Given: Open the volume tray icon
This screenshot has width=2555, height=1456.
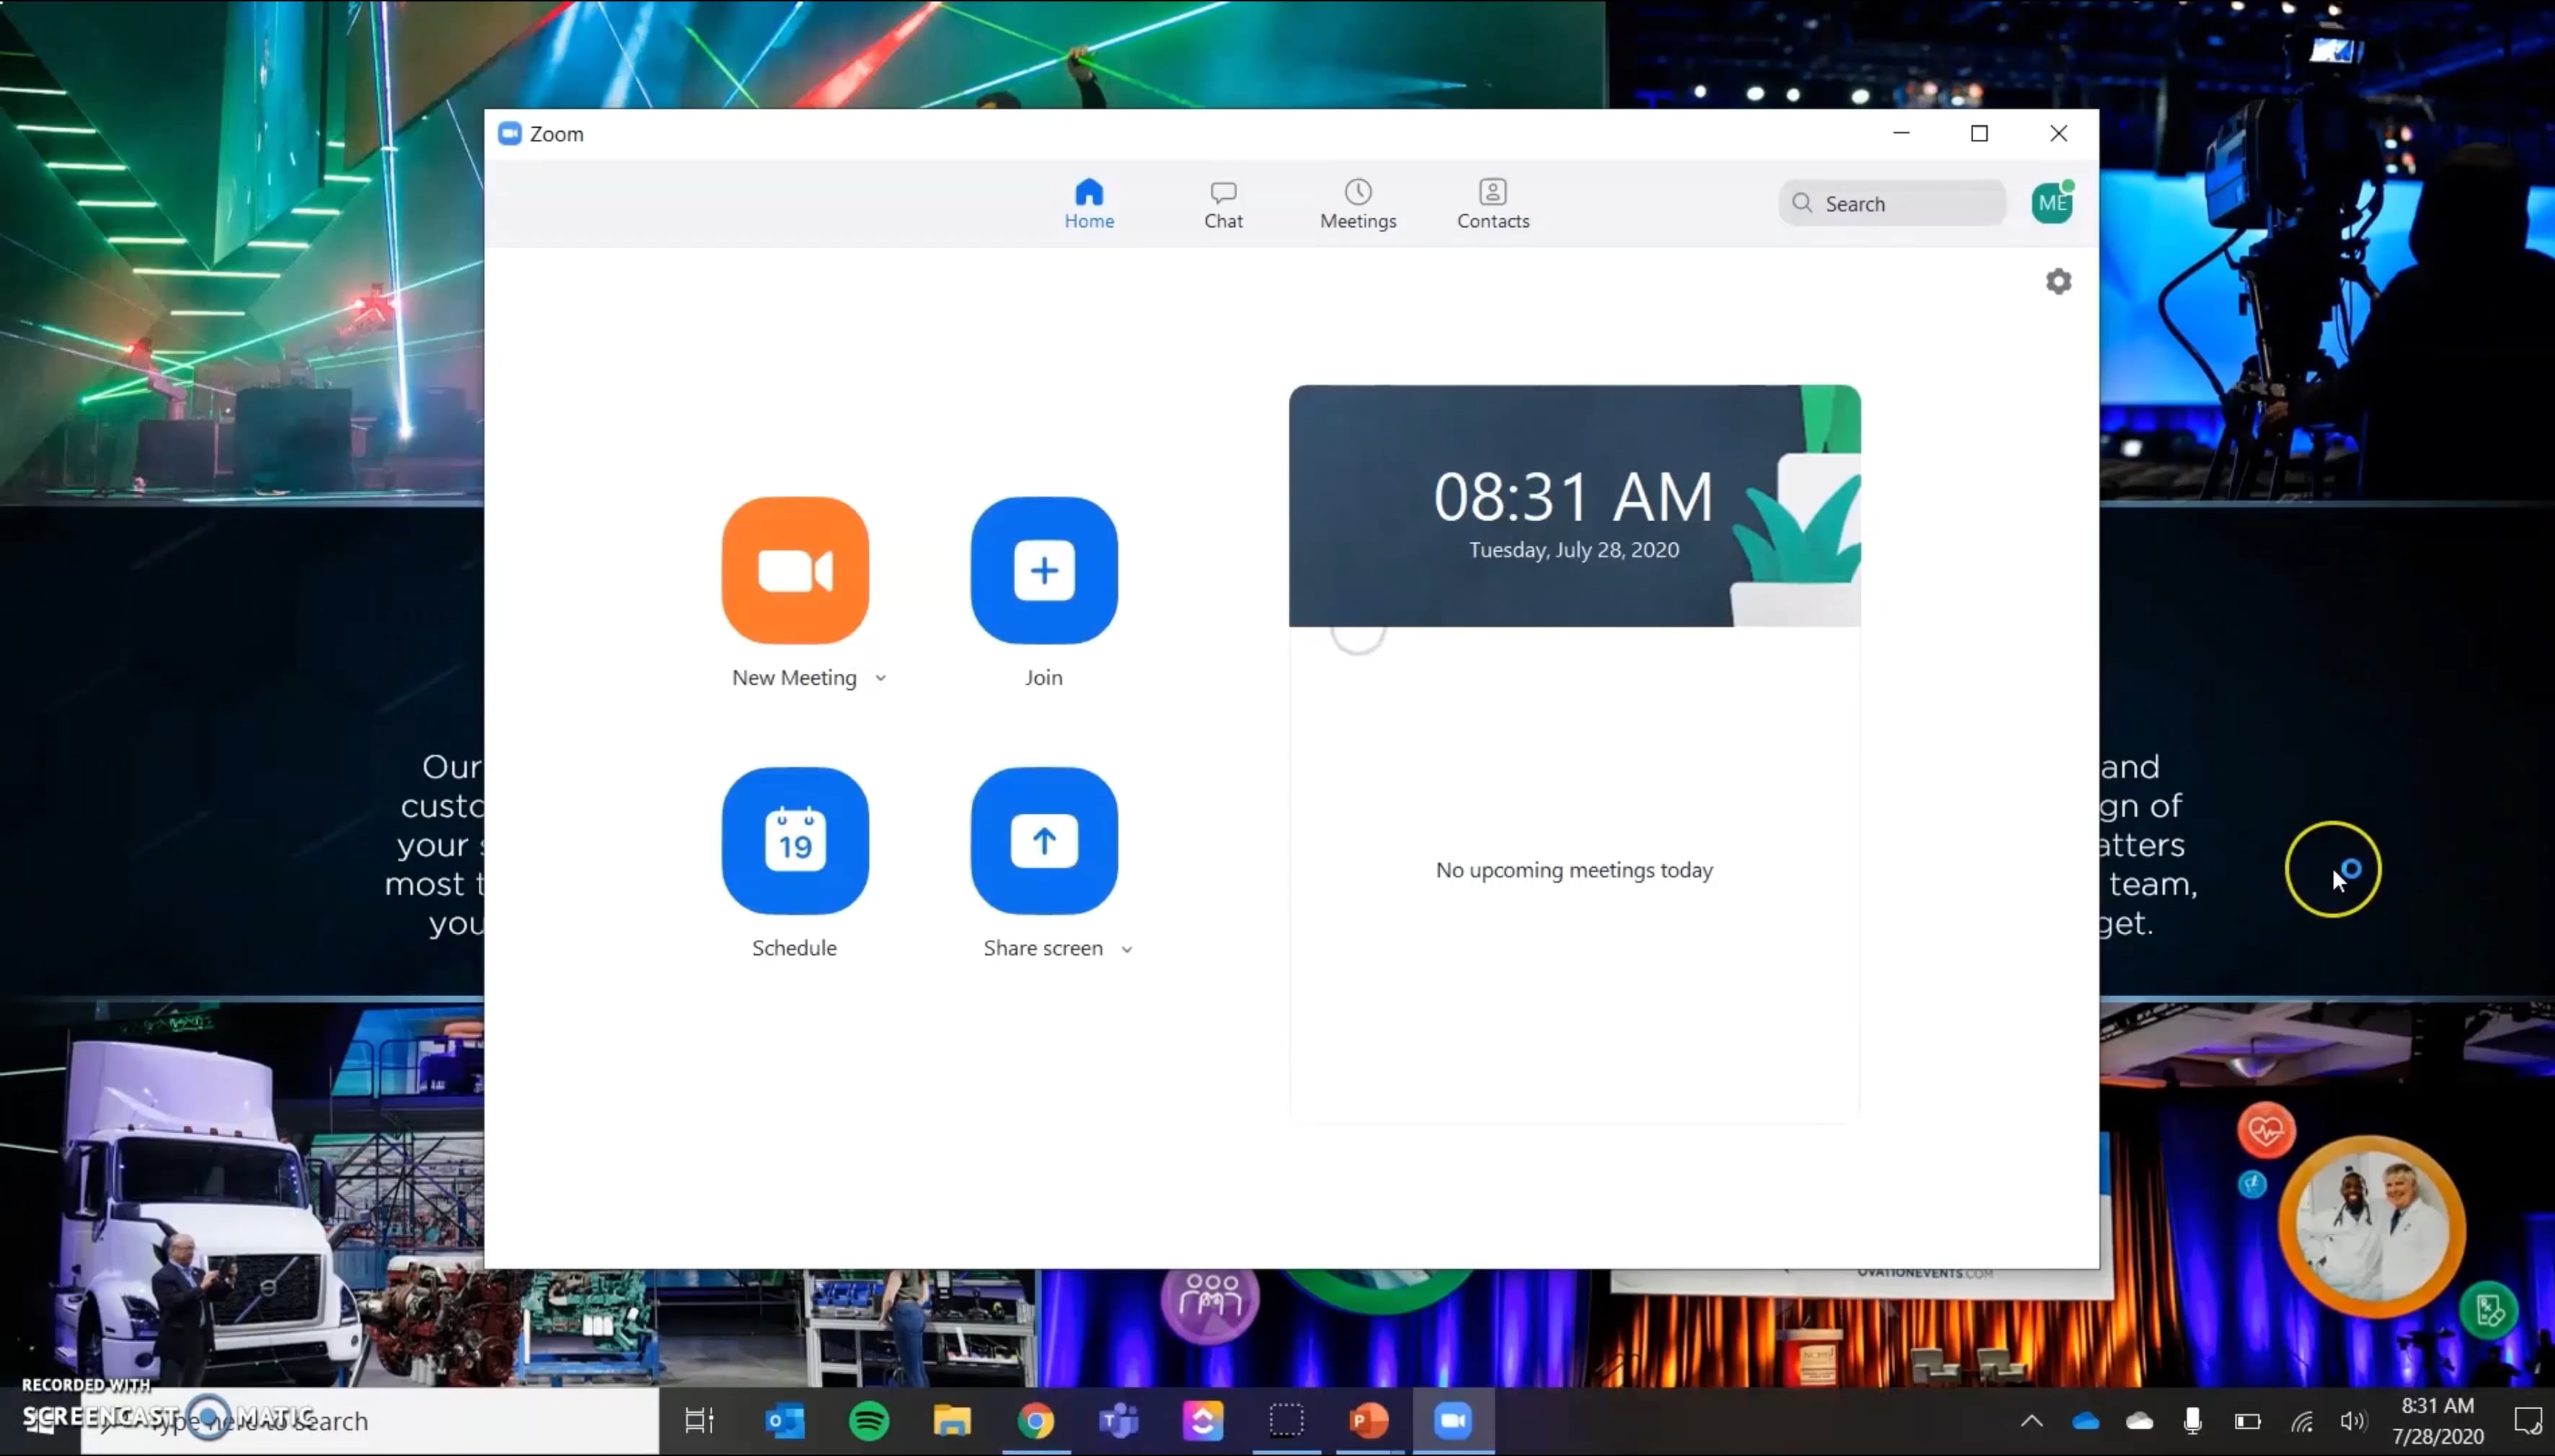Looking at the screenshot, I should (2353, 1421).
